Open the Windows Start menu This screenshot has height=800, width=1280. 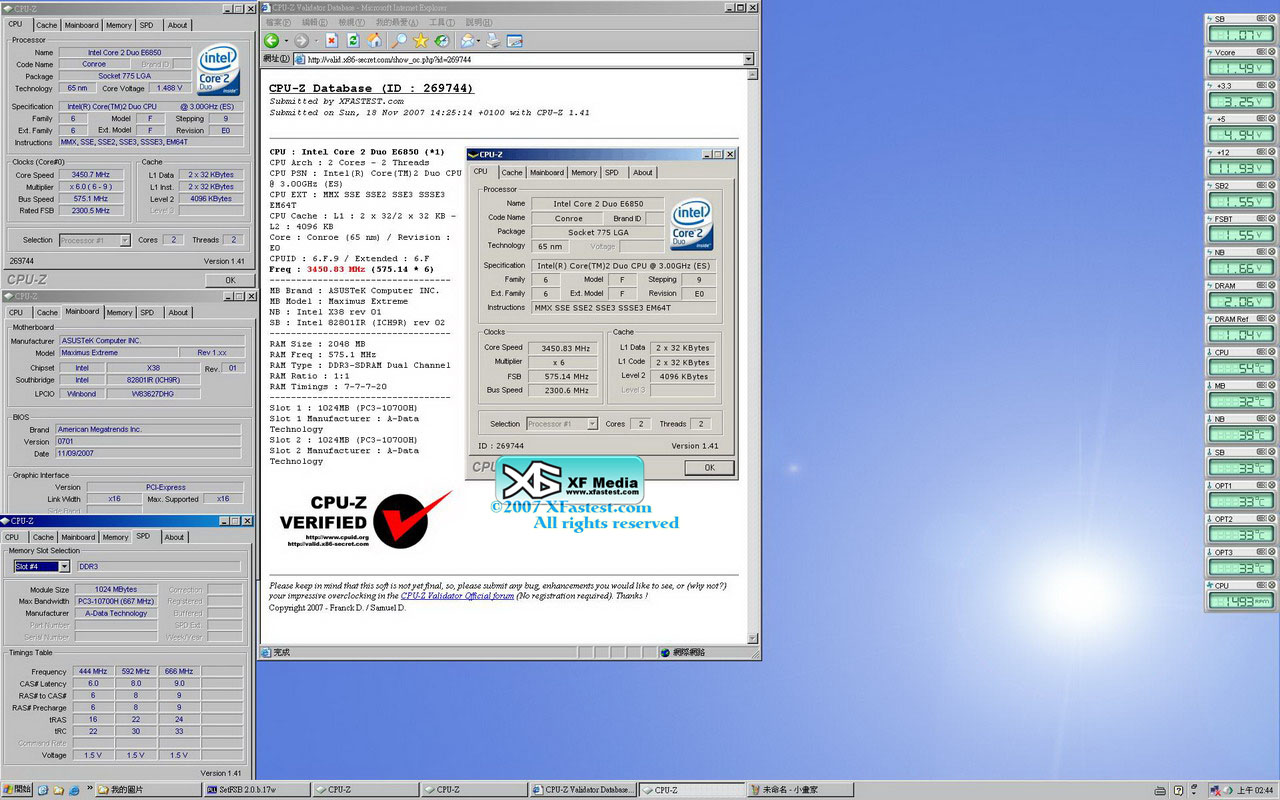(17, 789)
